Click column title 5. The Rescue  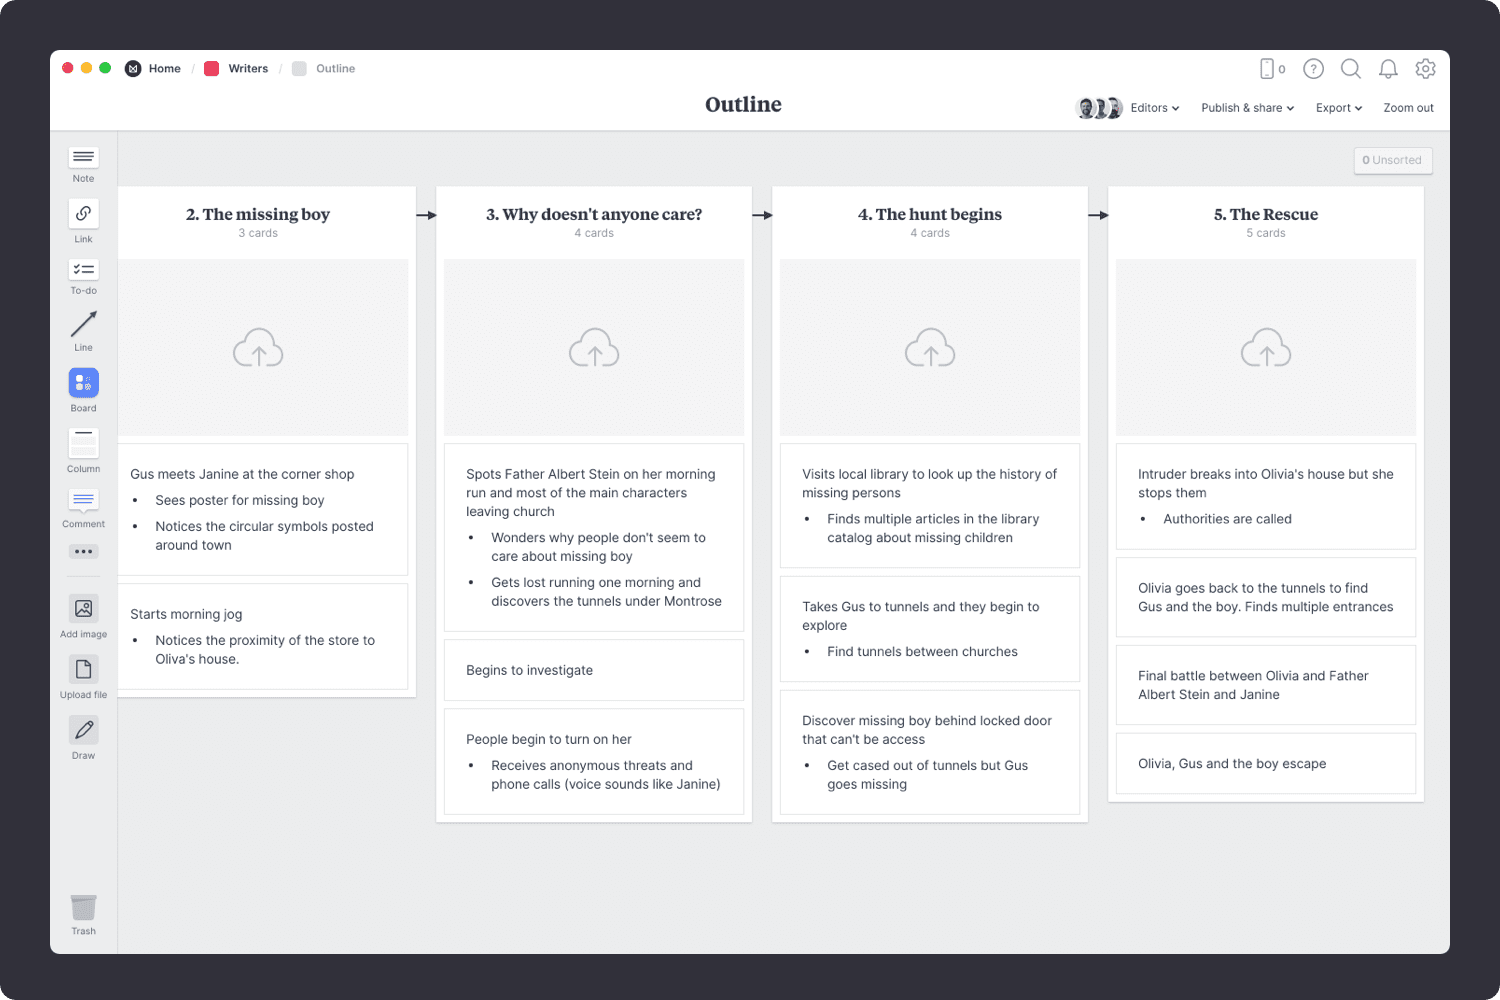1266,214
